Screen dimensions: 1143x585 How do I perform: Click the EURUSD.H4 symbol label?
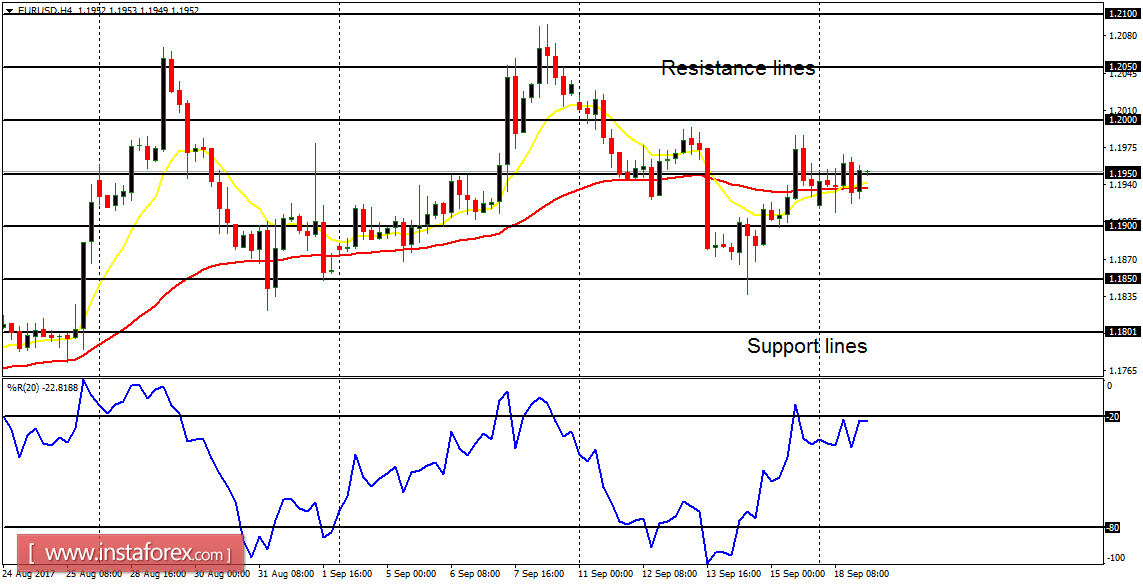40,9
